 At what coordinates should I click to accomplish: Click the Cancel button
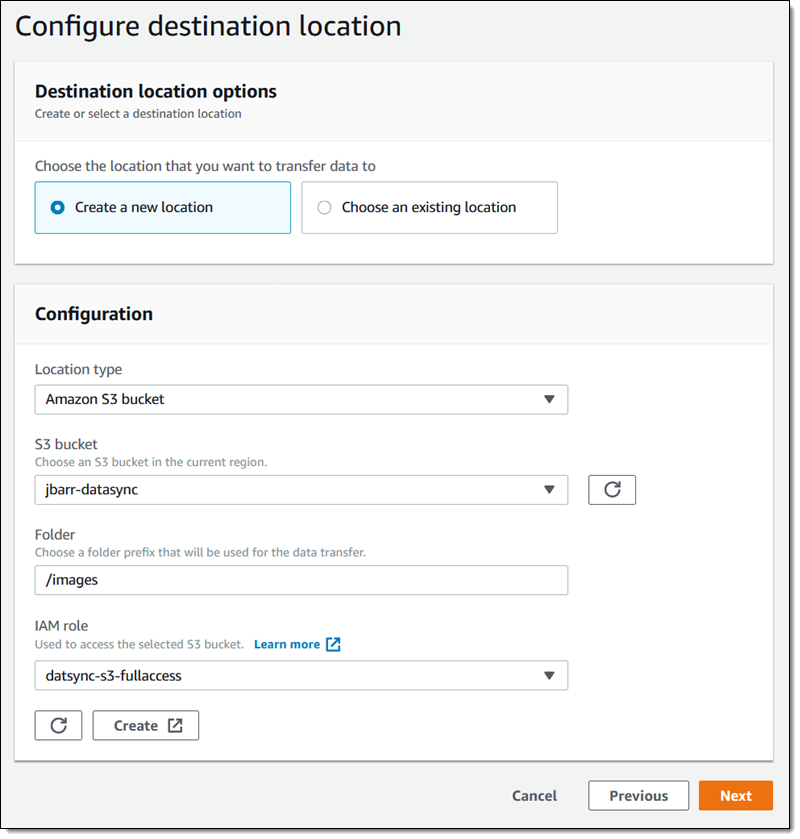click(x=534, y=796)
